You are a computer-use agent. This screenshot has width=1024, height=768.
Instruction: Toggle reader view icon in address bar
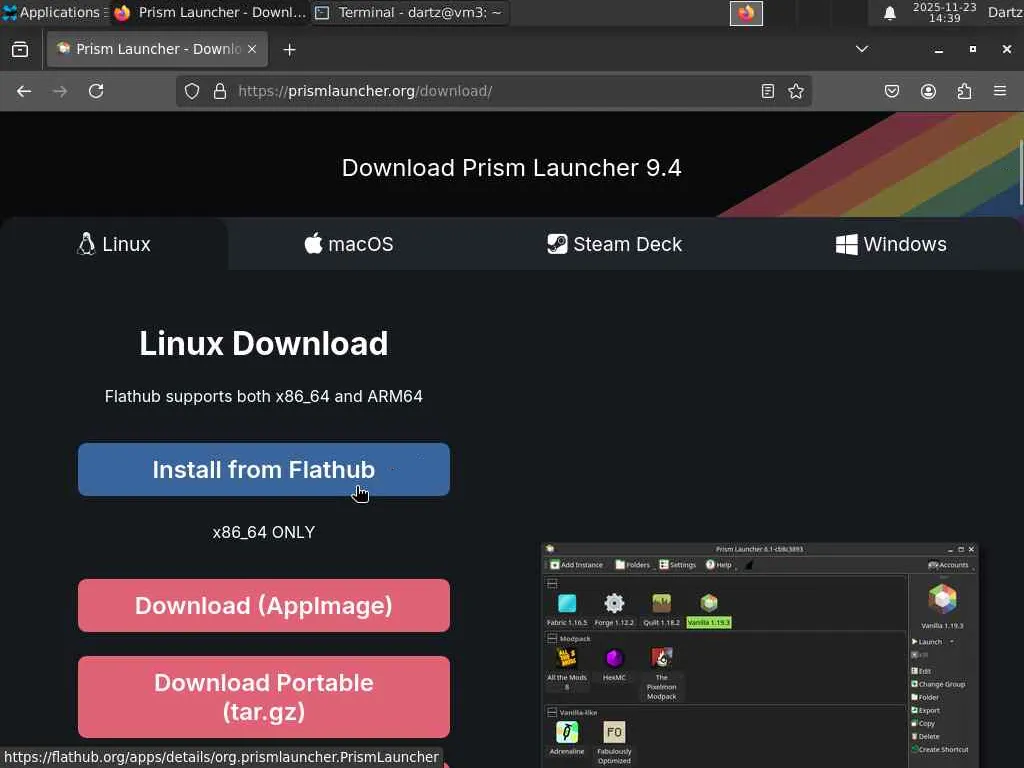point(768,91)
